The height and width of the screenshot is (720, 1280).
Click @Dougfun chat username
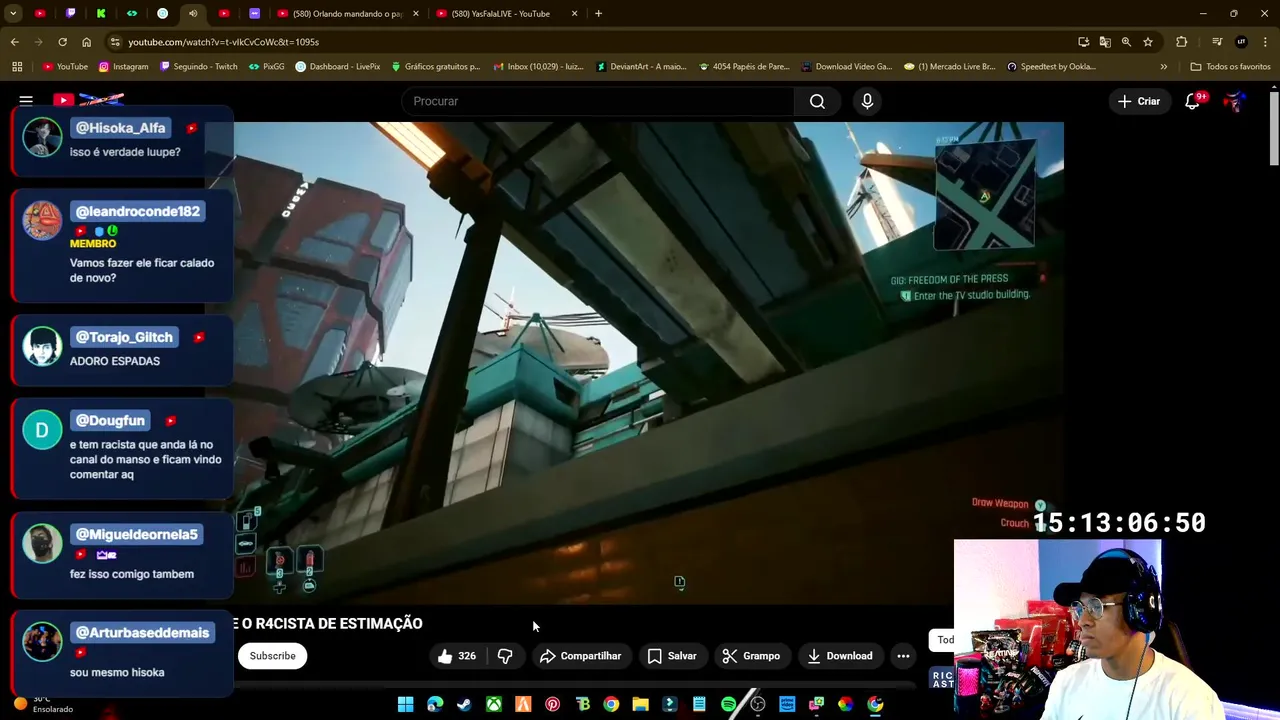(x=110, y=421)
